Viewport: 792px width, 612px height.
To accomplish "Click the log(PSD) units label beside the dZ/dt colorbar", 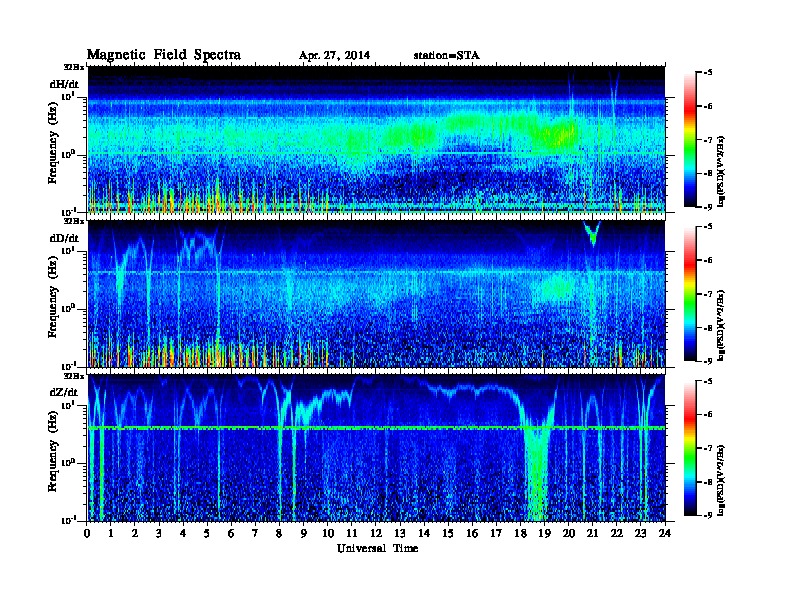I will click(722, 479).
